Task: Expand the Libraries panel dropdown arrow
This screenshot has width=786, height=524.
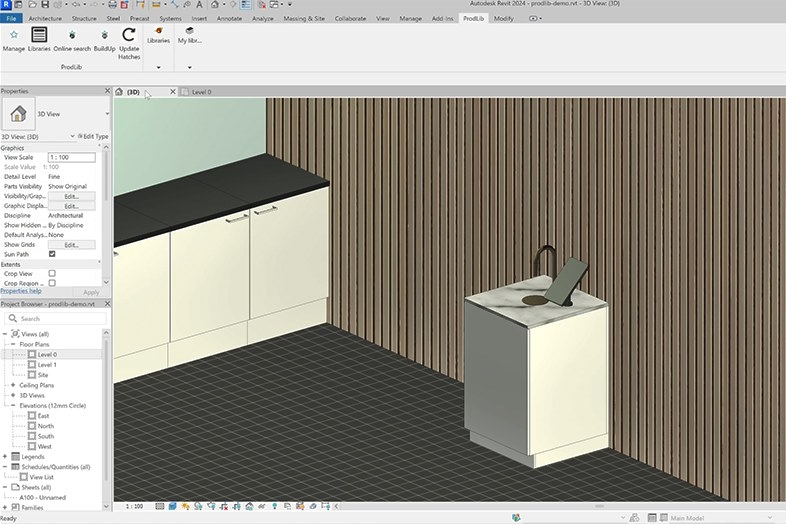Action: (158, 67)
